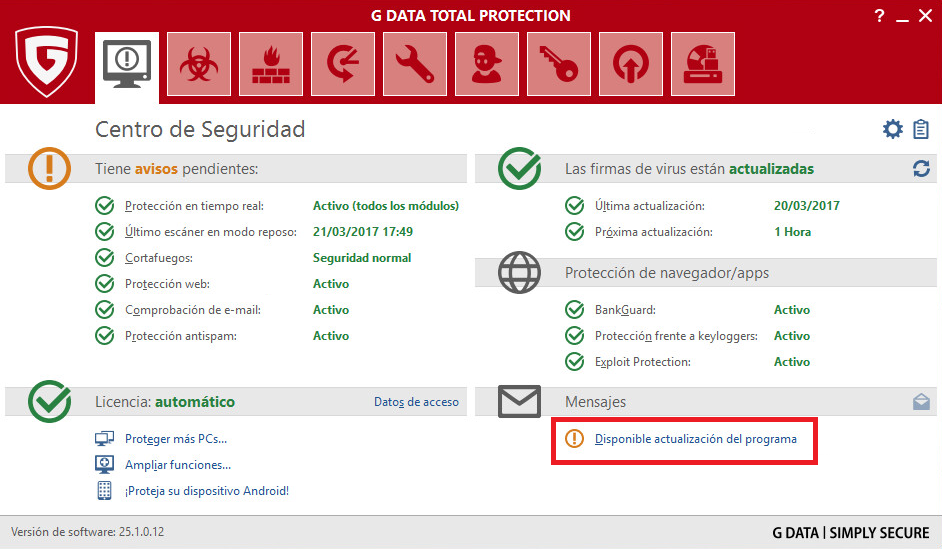
Task: Open '¡Proteja su dispositivo Android!' link
Action: pos(207,491)
